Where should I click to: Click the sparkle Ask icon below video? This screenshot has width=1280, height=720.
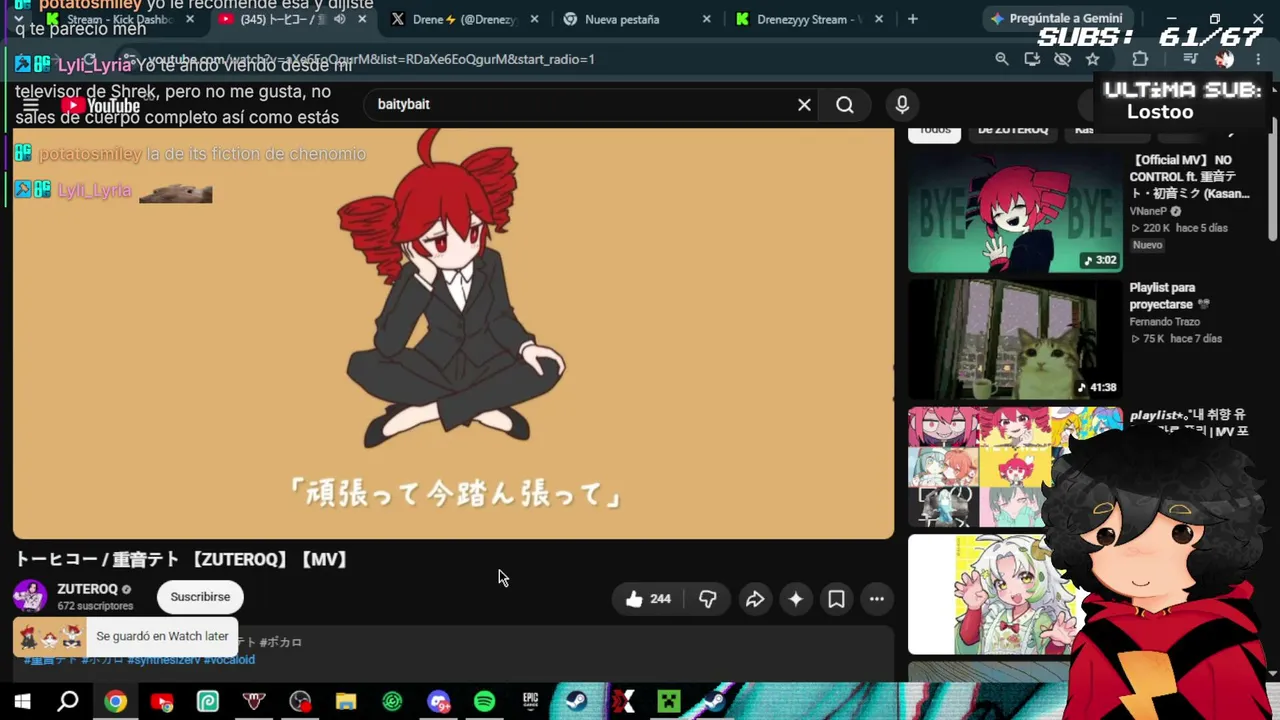pyautogui.click(x=796, y=599)
